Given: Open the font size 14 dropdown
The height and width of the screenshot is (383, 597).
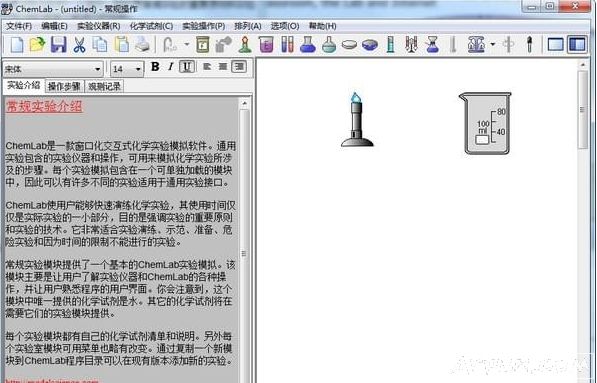Looking at the screenshot, I should coord(127,69).
